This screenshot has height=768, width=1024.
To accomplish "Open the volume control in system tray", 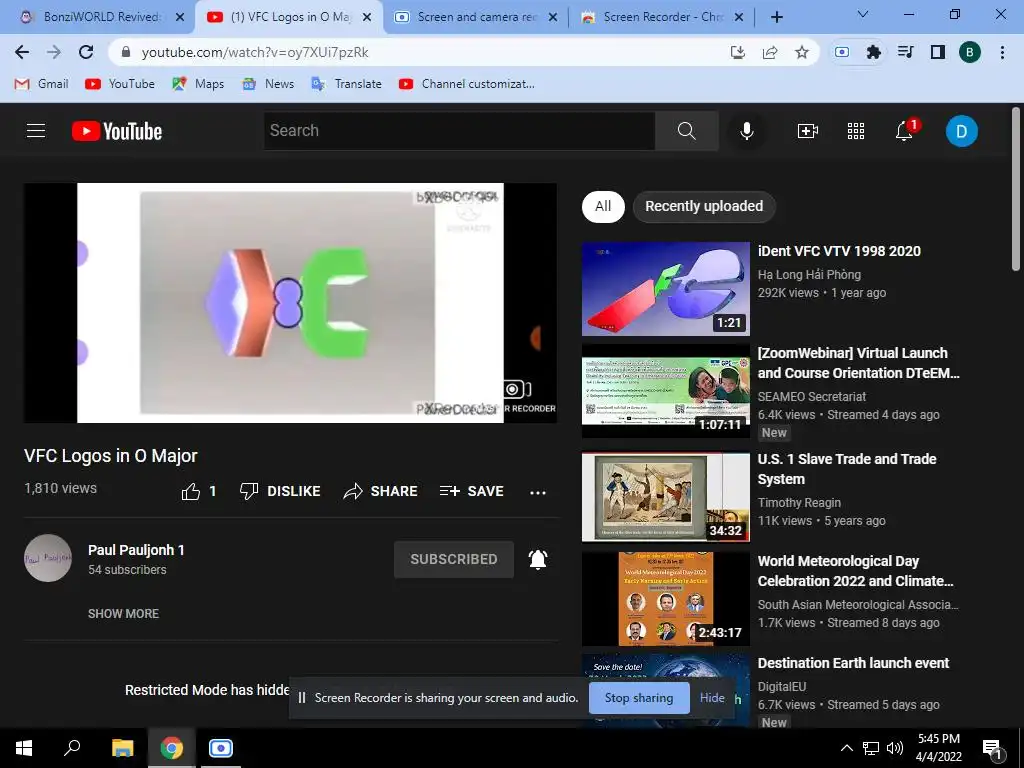I will [895, 748].
